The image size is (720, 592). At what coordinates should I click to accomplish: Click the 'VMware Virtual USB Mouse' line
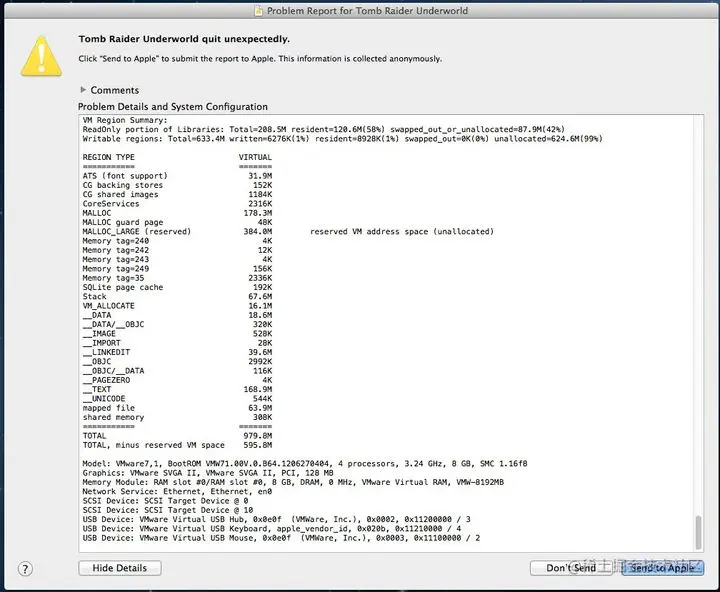281,538
